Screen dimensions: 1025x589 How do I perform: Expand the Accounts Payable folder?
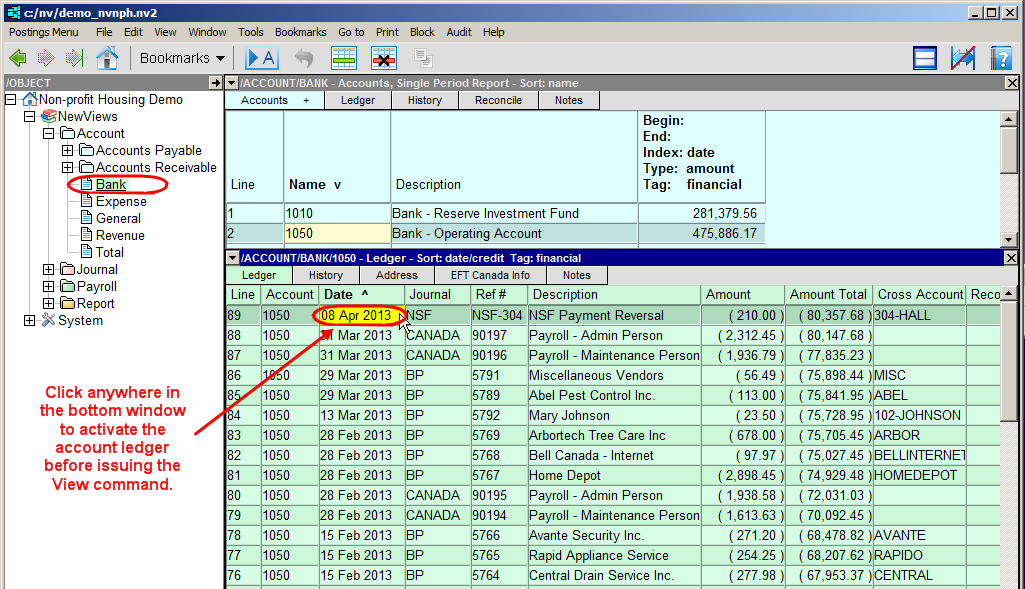point(68,150)
